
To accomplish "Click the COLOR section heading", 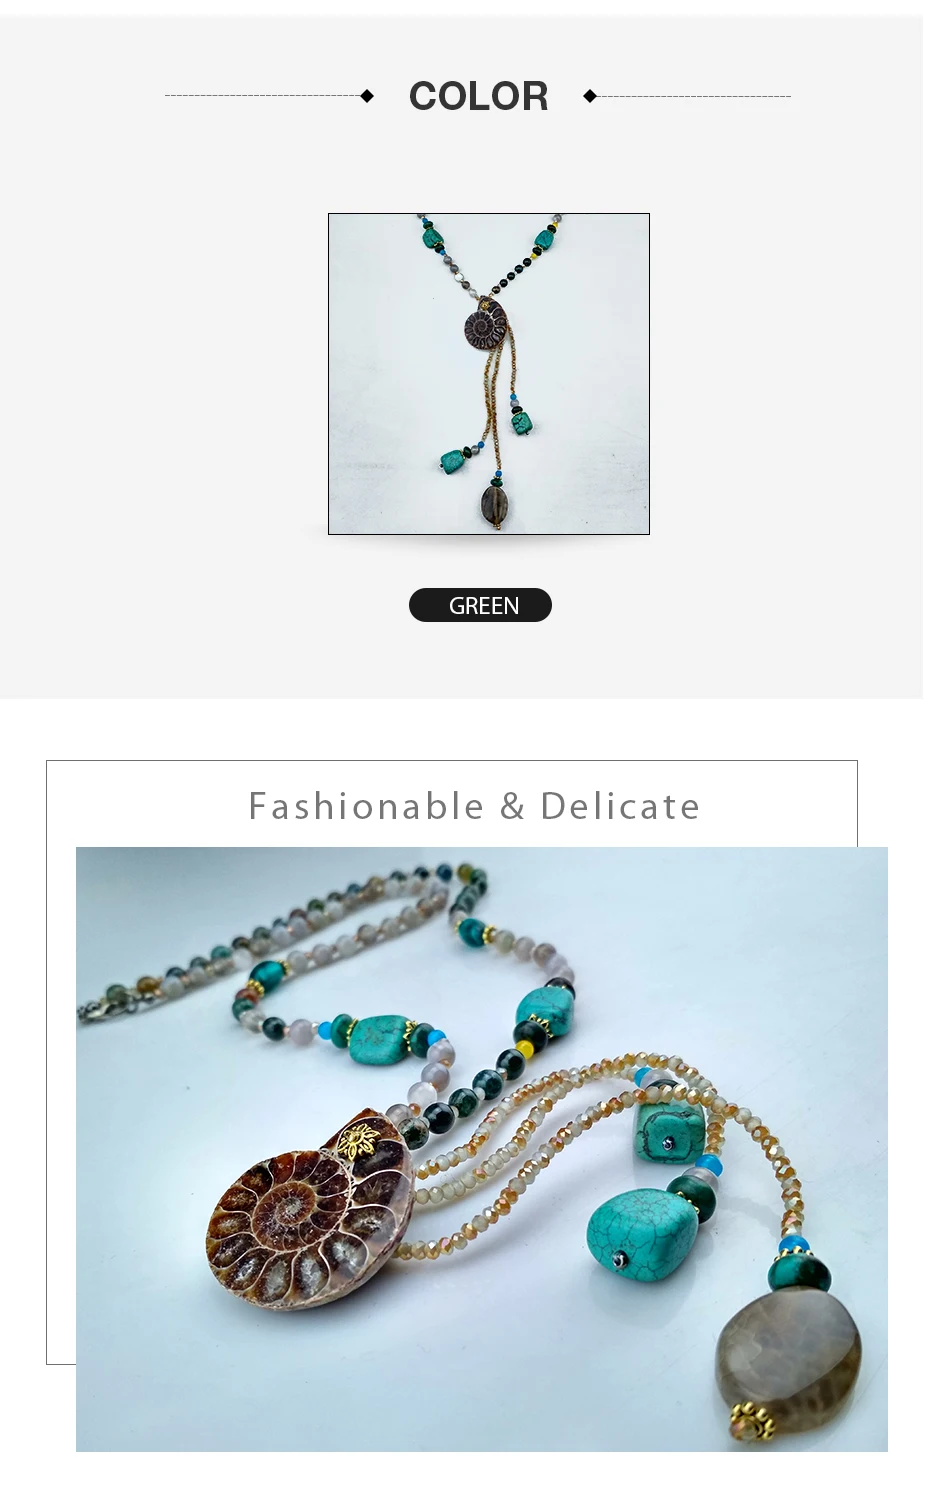I will tap(479, 96).
